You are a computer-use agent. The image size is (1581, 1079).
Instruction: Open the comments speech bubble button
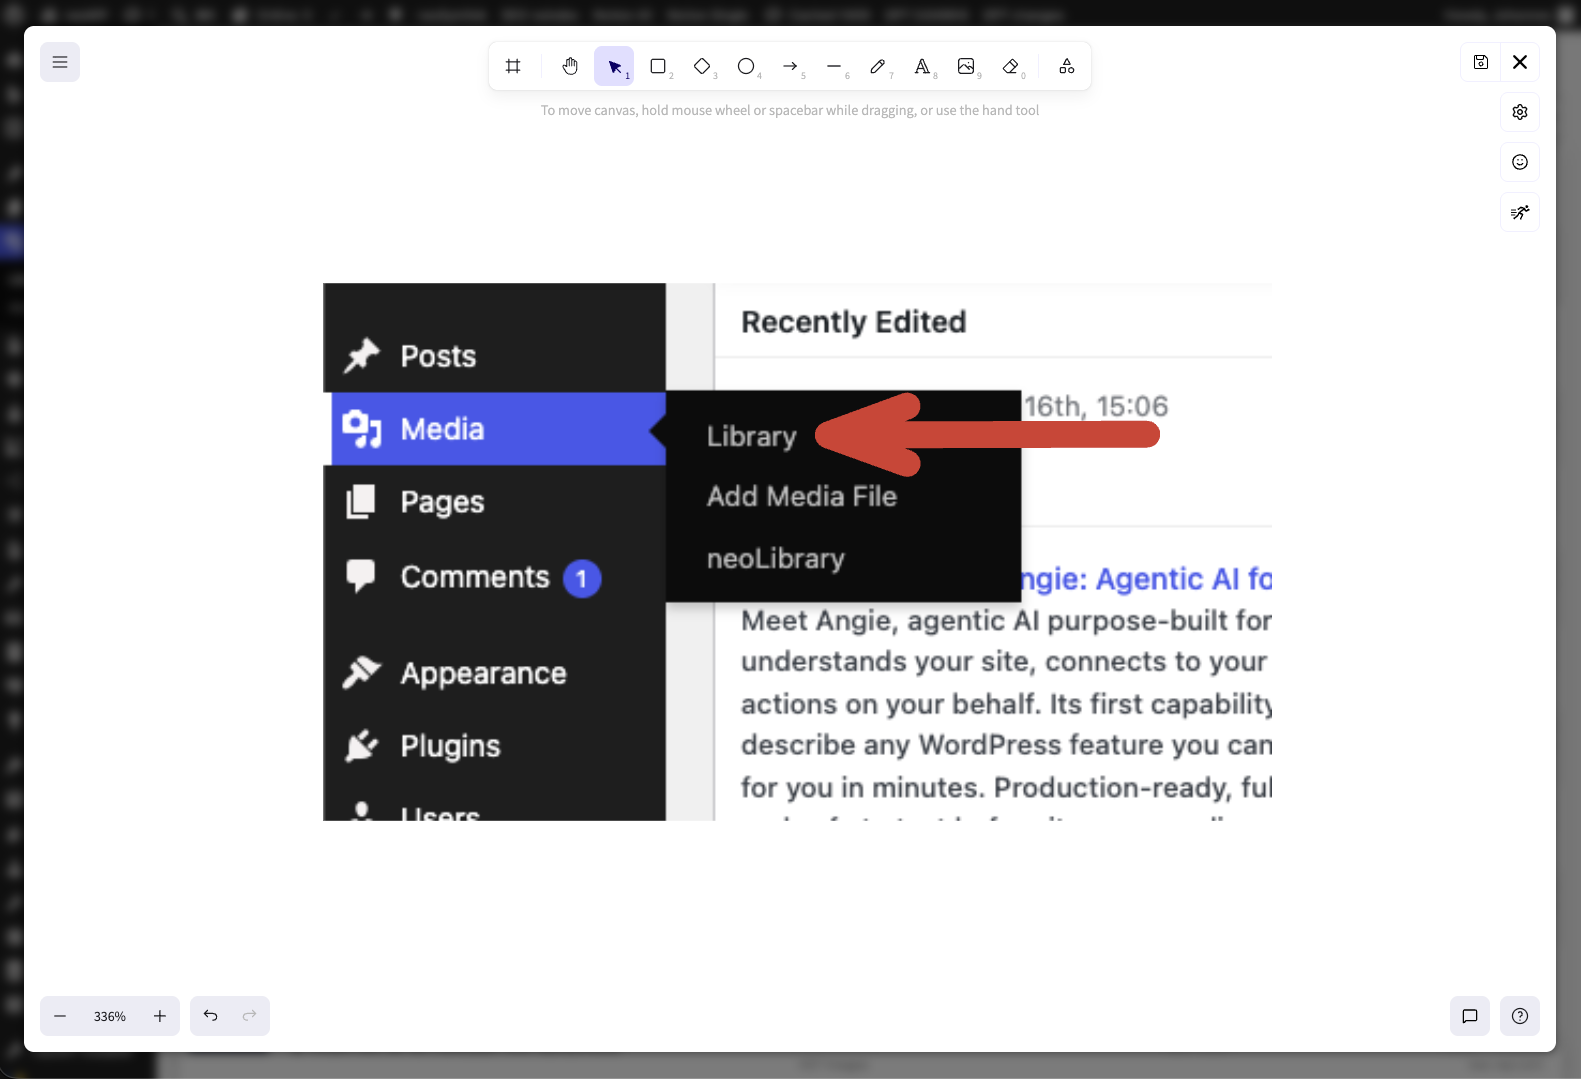pos(1470,1016)
